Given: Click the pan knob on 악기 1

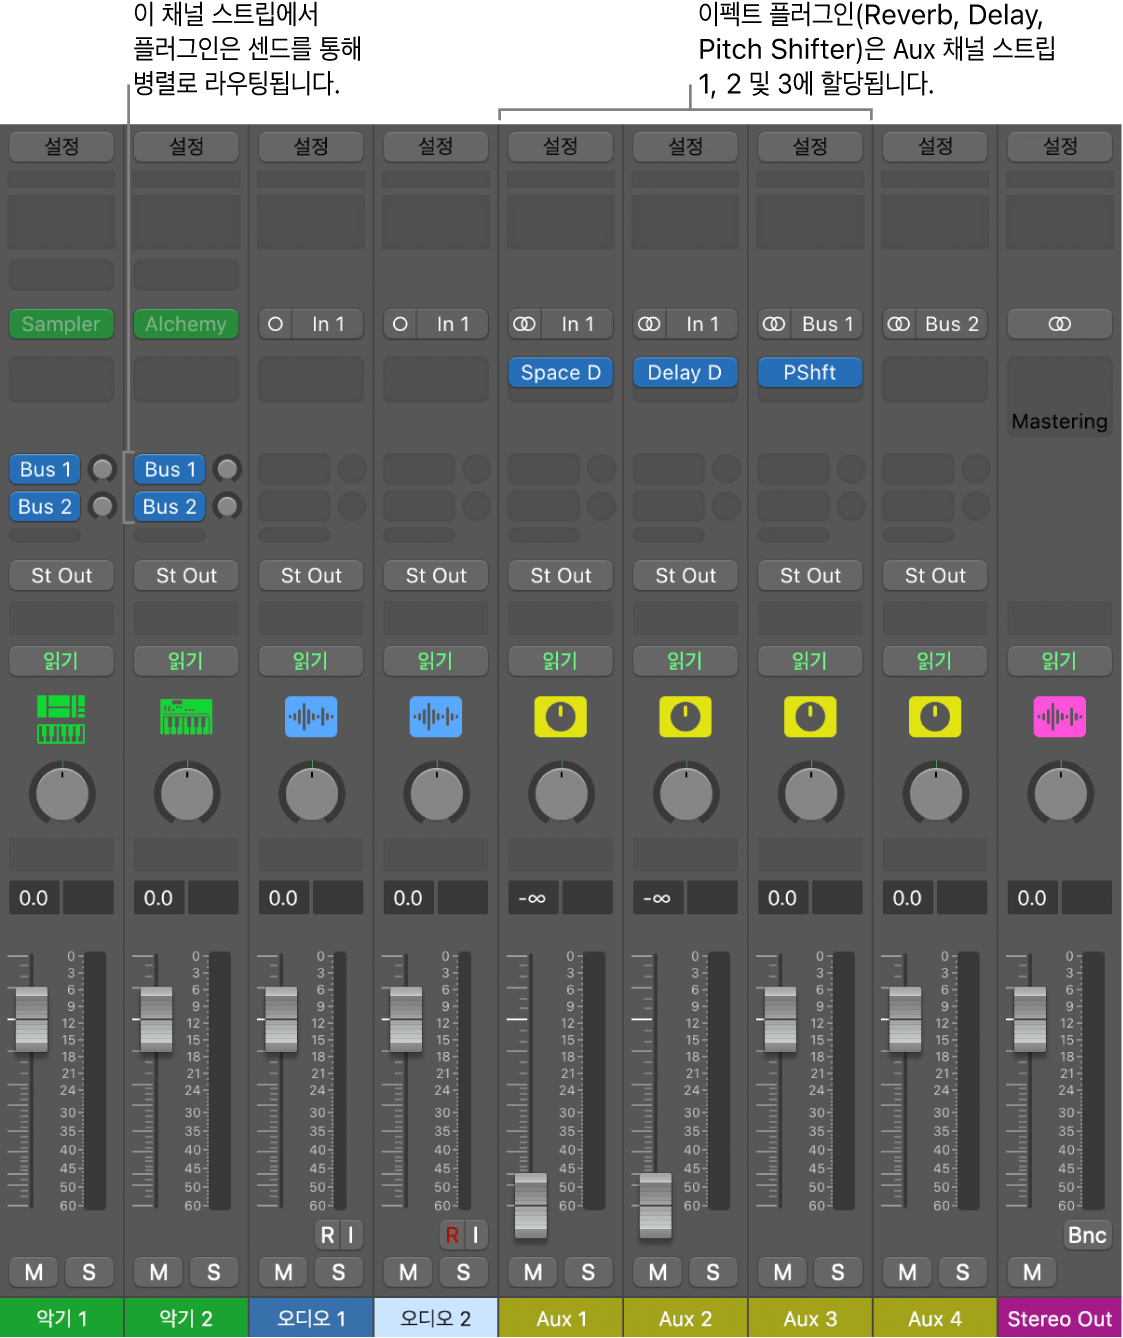Looking at the screenshot, I should [x=62, y=794].
